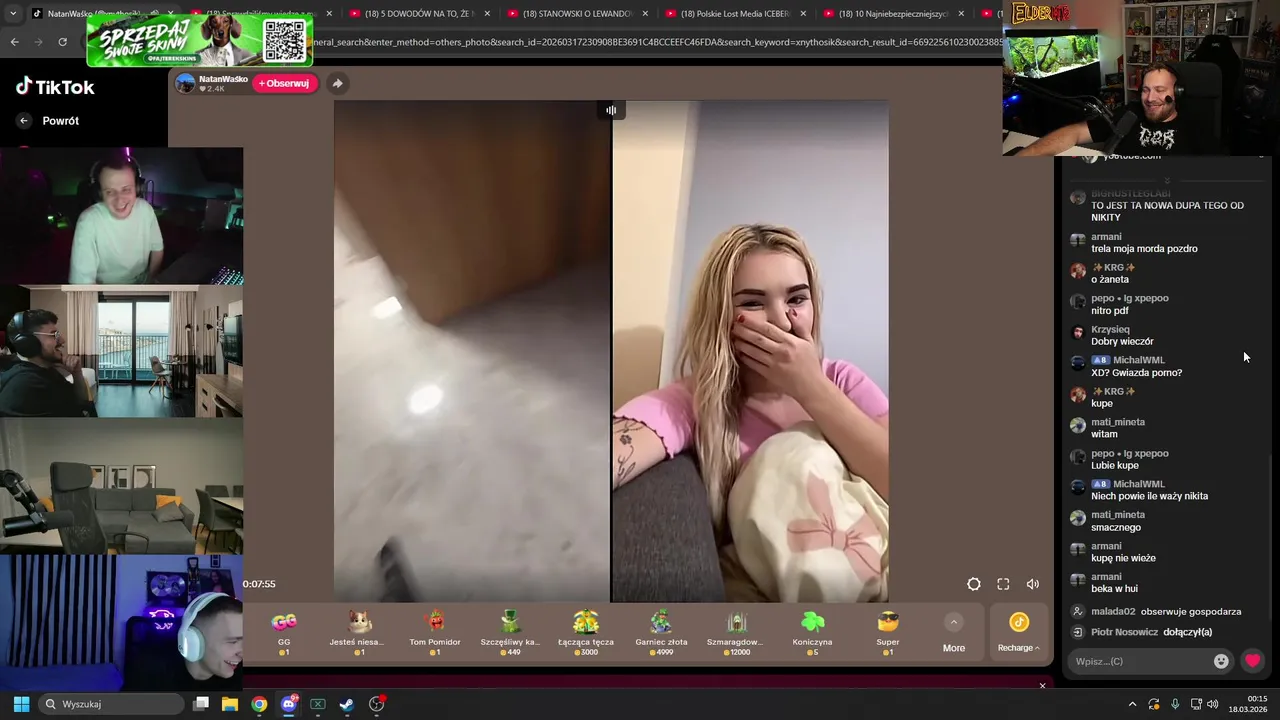Send the GG gift

pyautogui.click(x=284, y=632)
